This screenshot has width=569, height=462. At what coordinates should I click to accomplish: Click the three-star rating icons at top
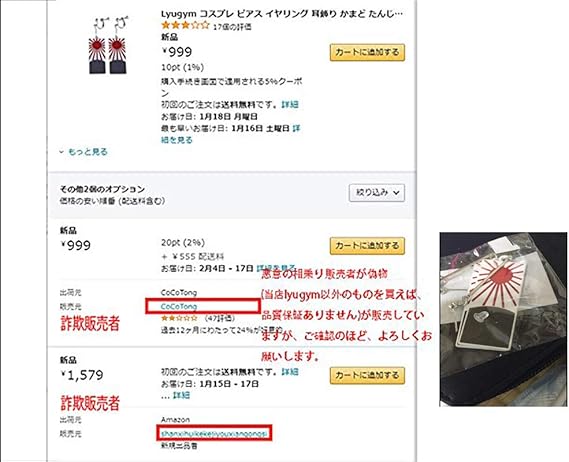tap(185, 25)
